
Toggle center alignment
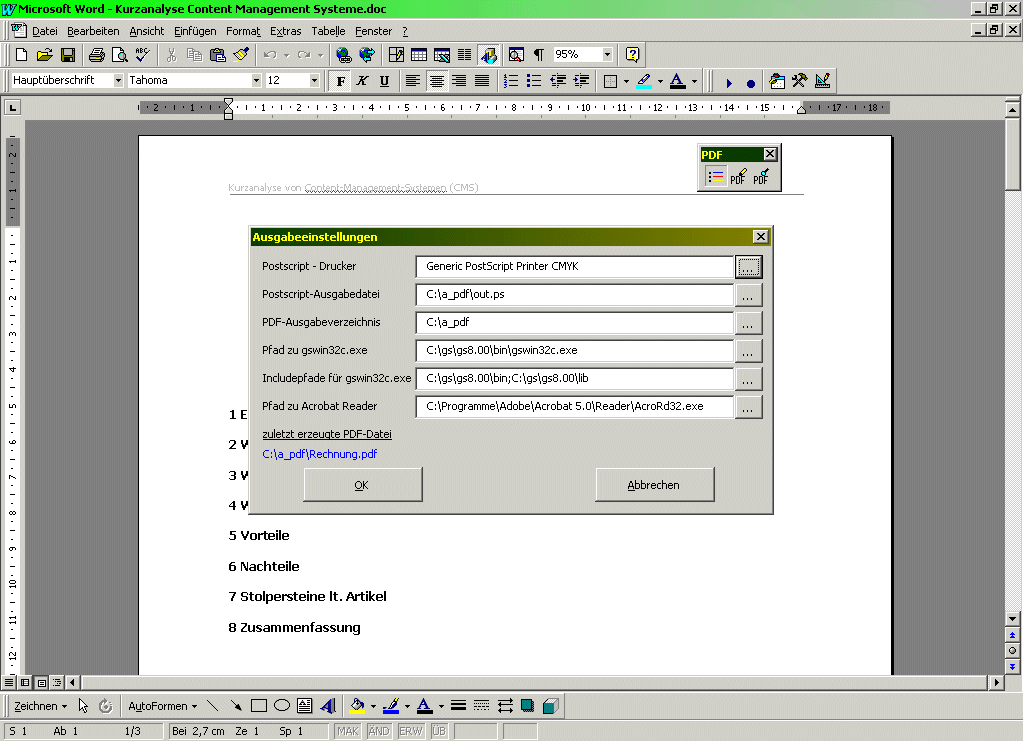click(x=436, y=81)
